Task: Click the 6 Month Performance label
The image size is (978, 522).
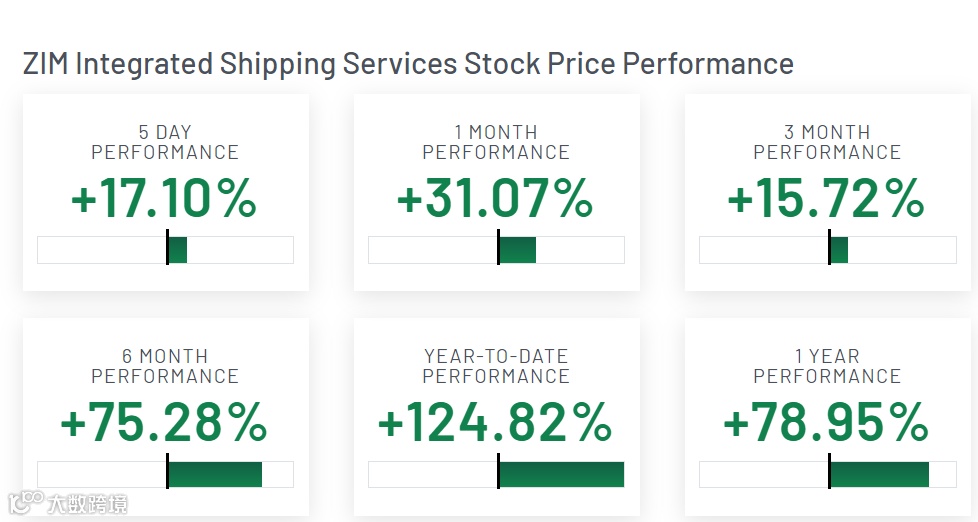Action: point(165,366)
